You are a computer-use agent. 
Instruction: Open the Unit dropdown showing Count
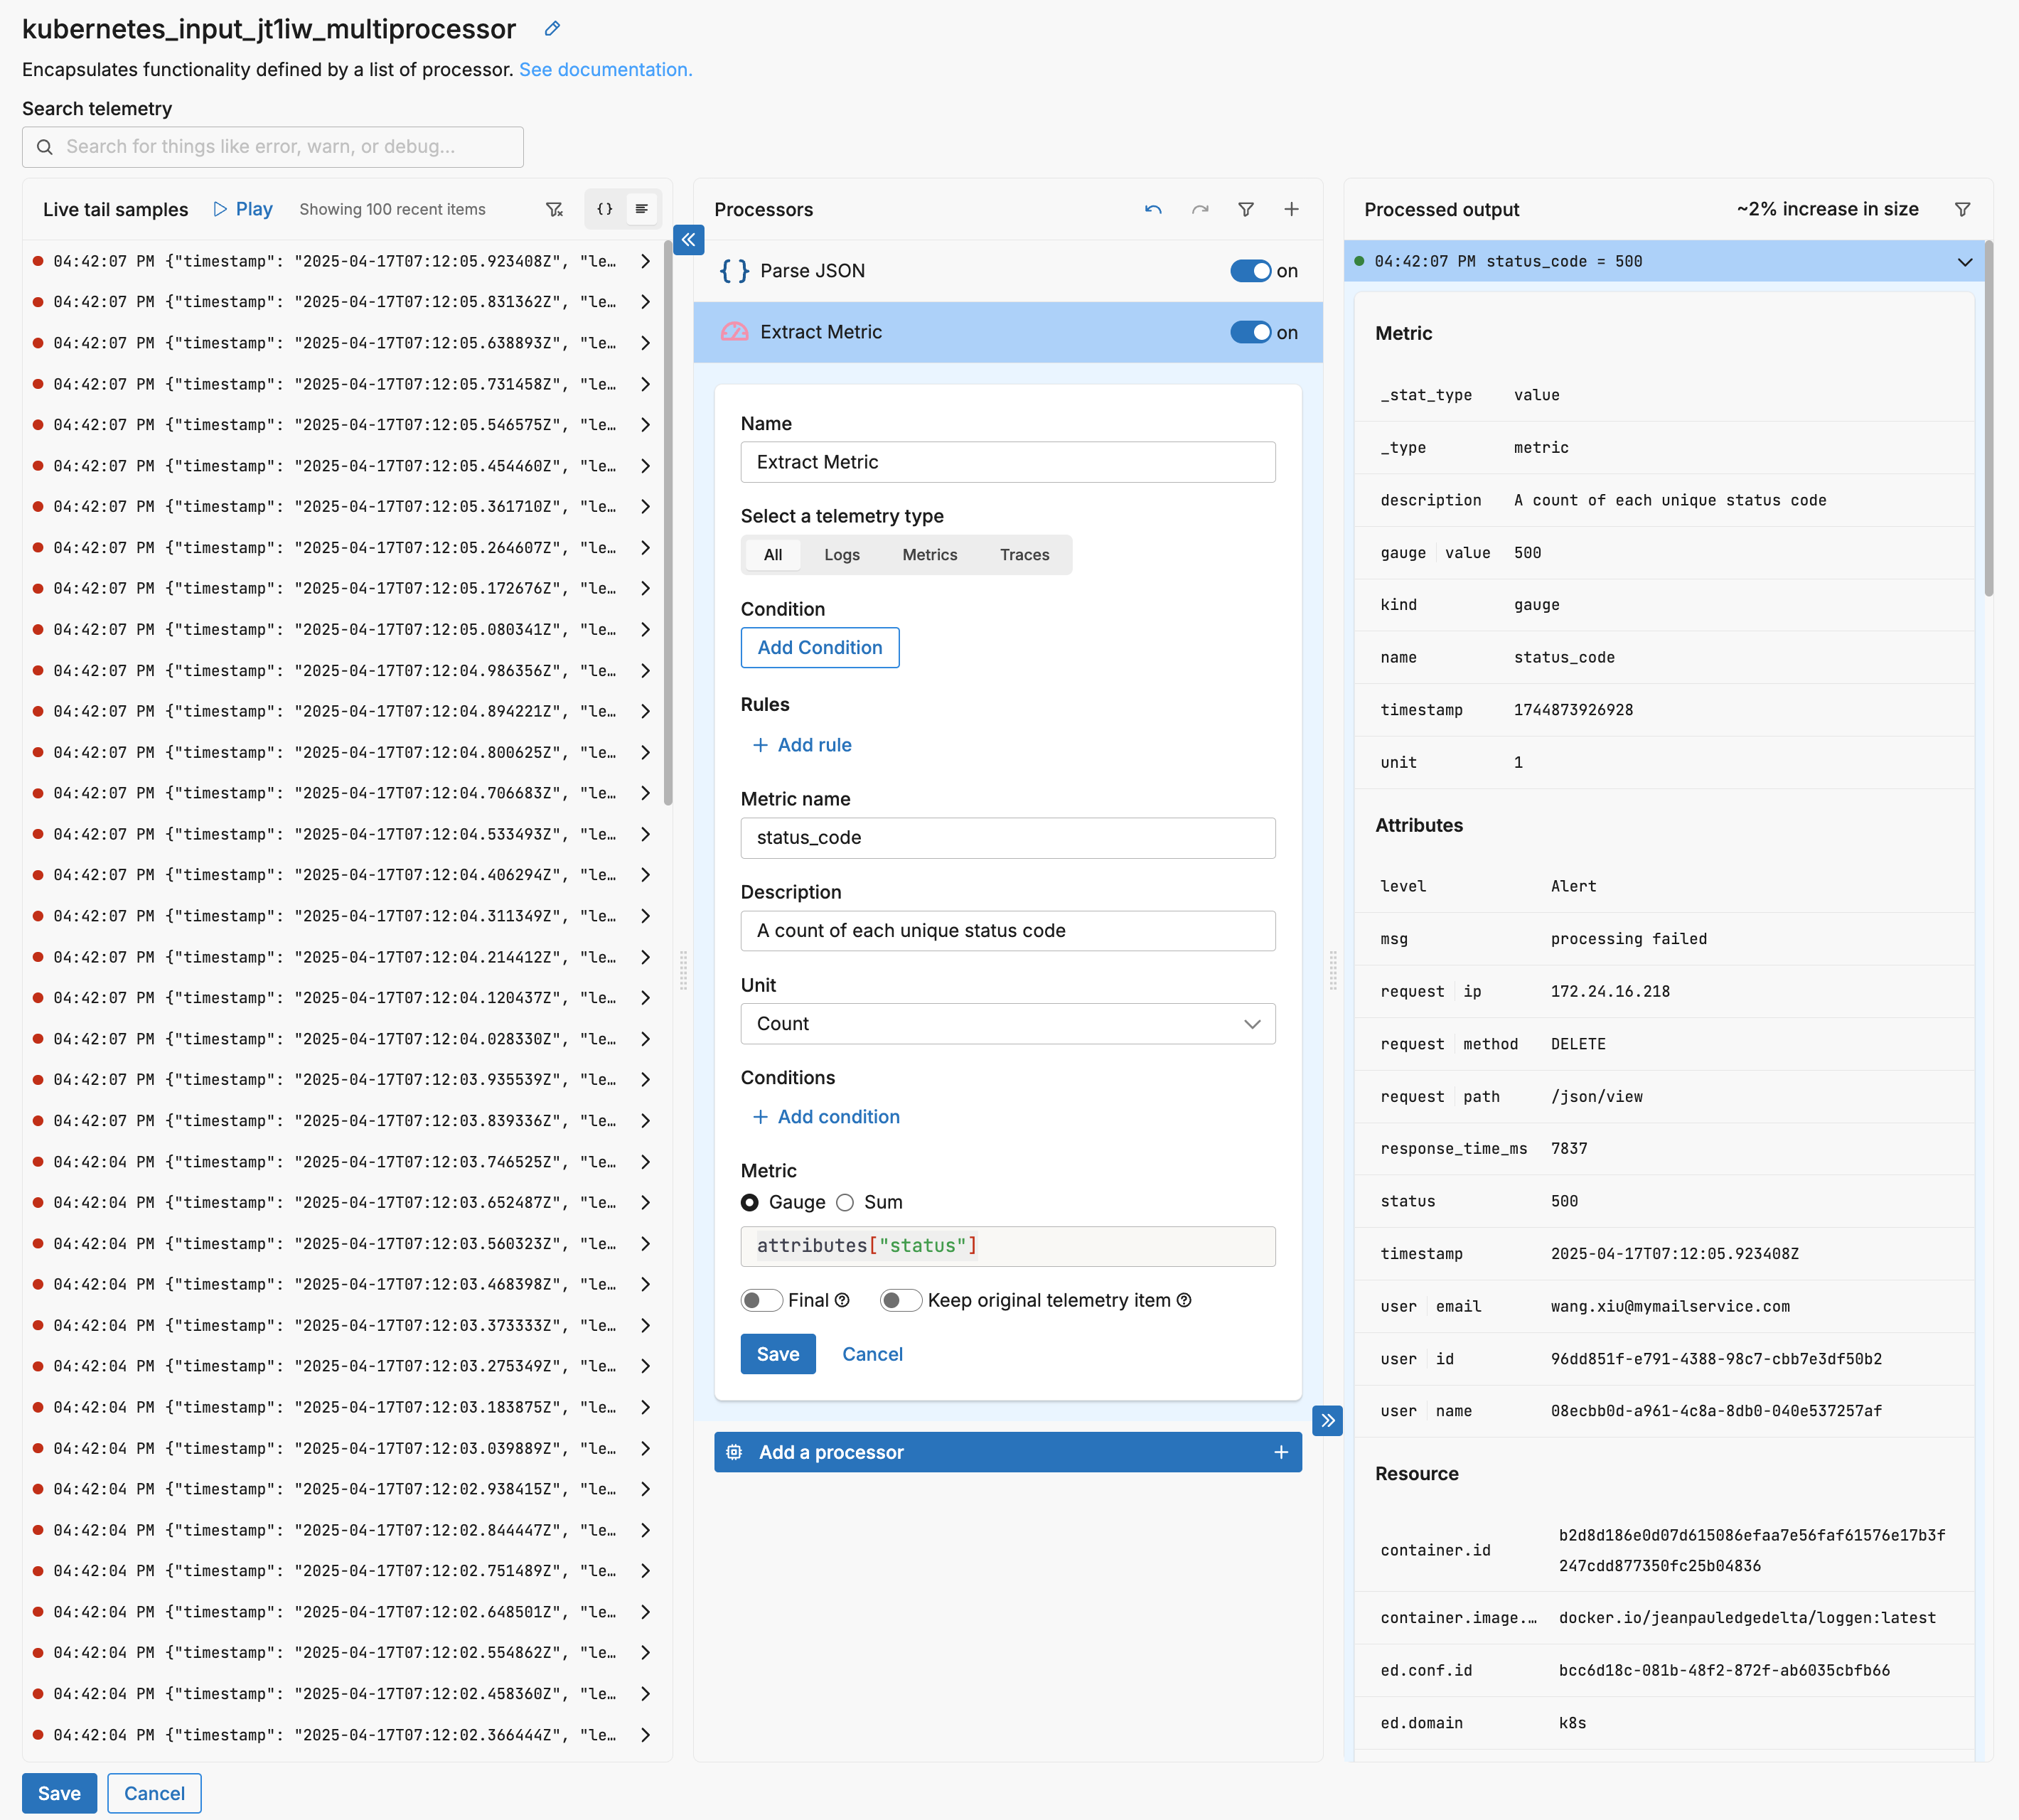click(x=1007, y=1023)
